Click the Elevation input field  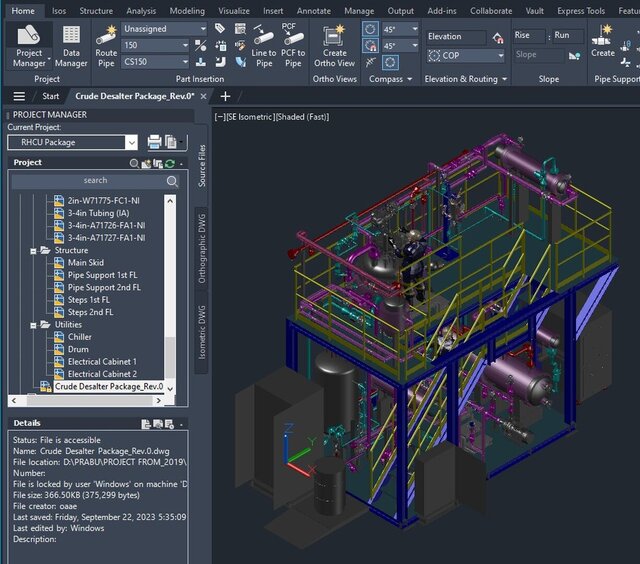(x=457, y=37)
